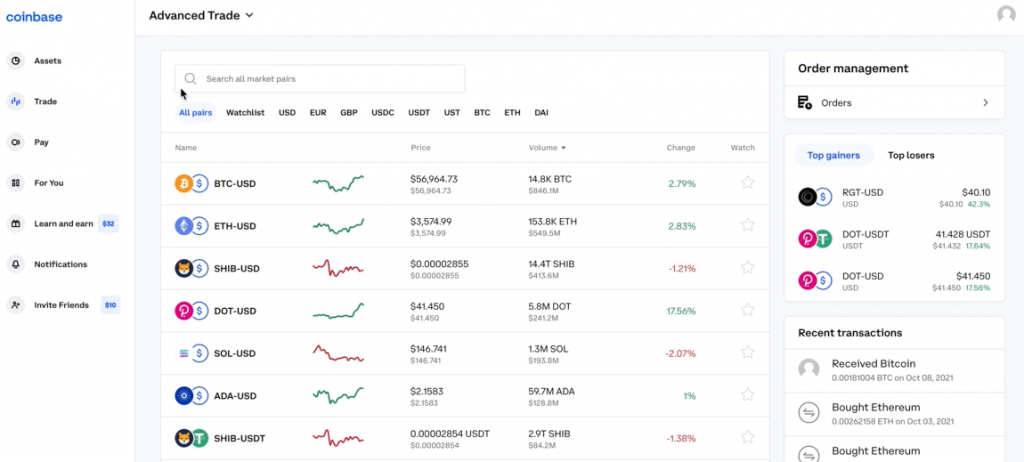Open Assets from the sidebar icon
This screenshot has height=462, width=1024.
pos(16,61)
